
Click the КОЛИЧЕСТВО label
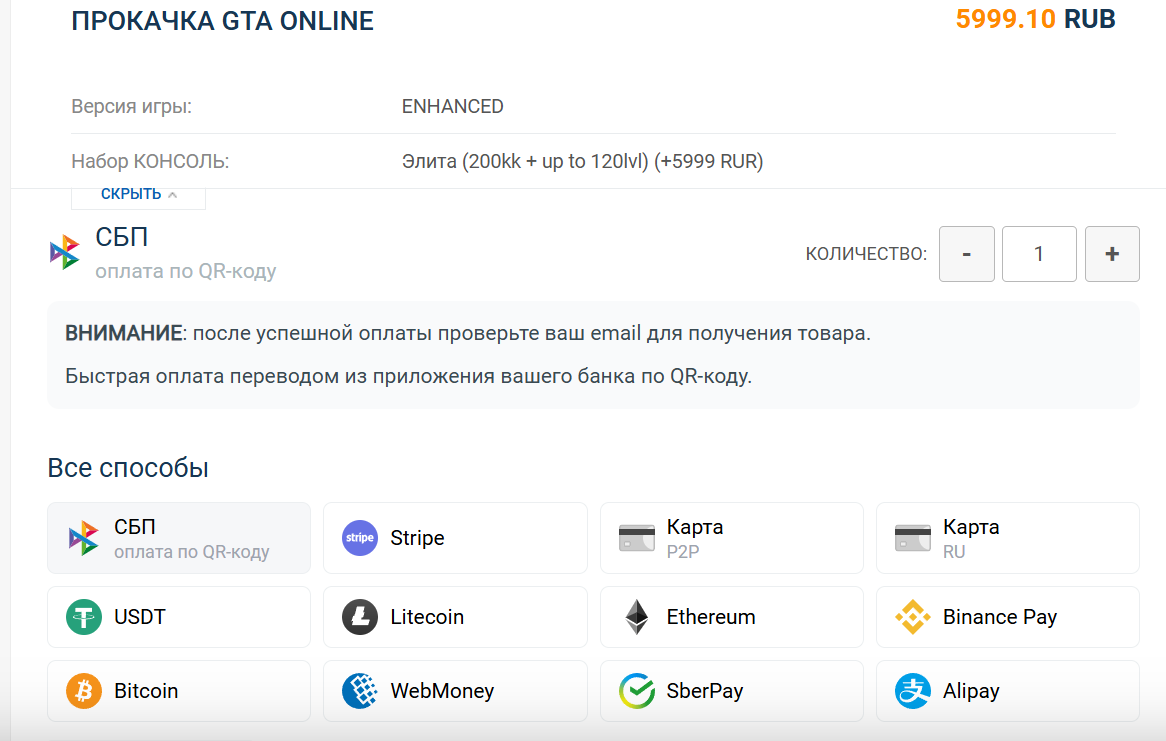866,254
